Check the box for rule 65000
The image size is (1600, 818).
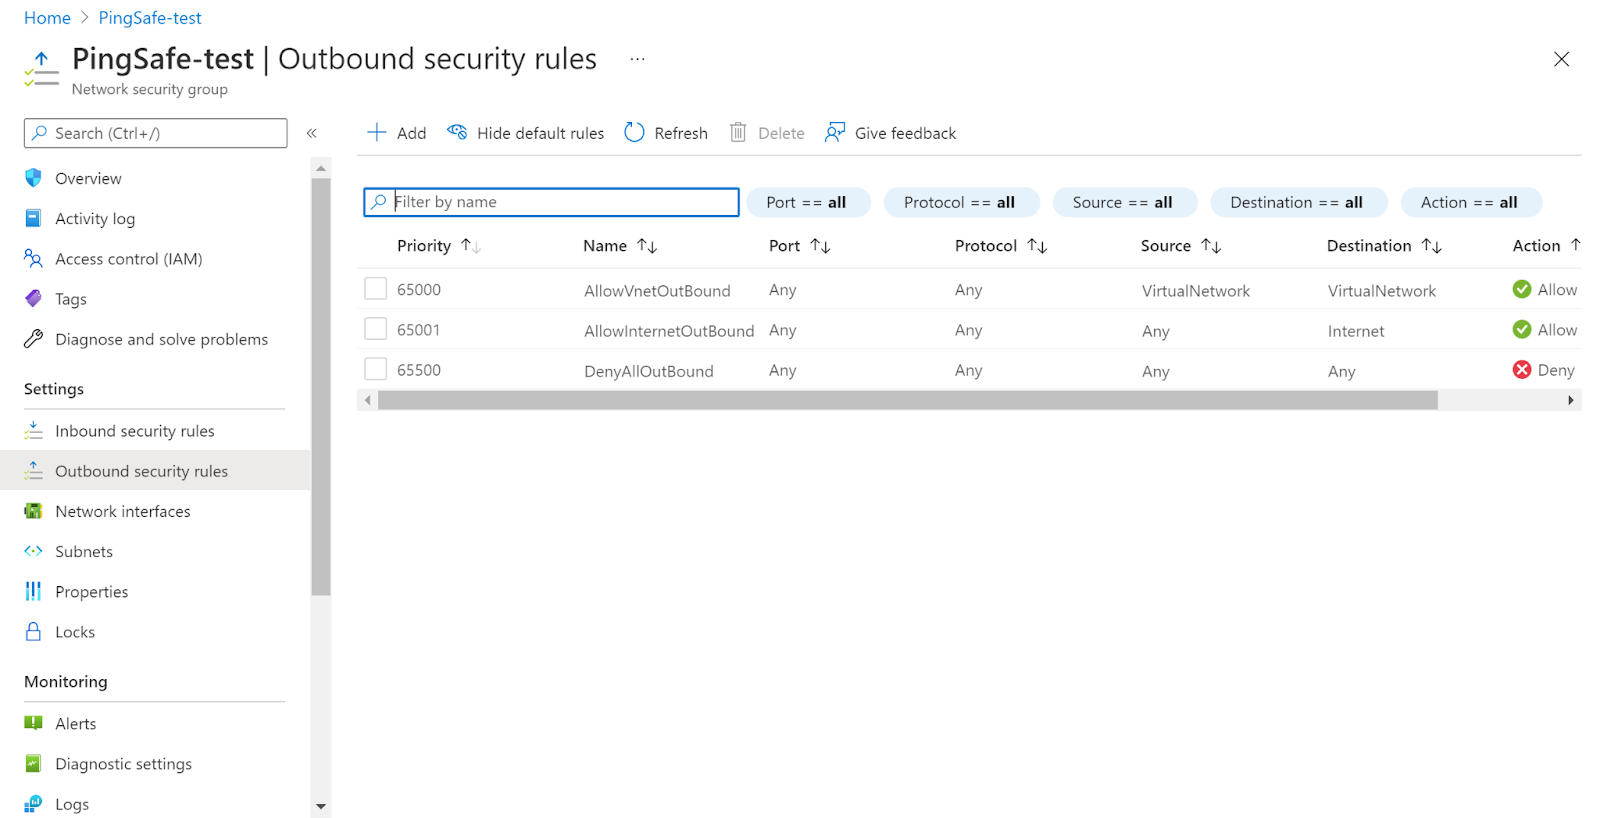376,289
